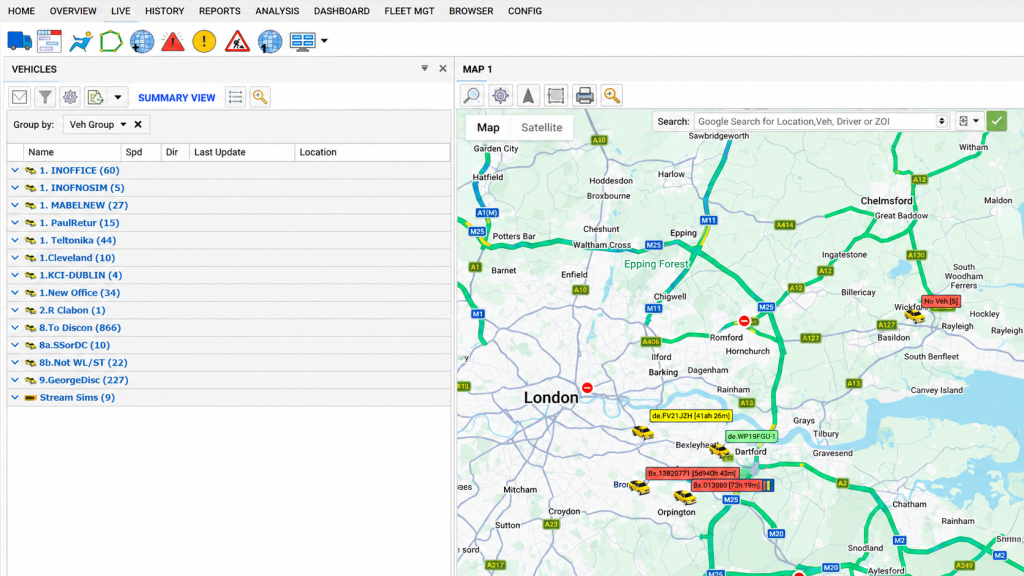Viewport: 1024px width, 576px height.
Task: Click the map locate target icon
Action: [500, 95]
